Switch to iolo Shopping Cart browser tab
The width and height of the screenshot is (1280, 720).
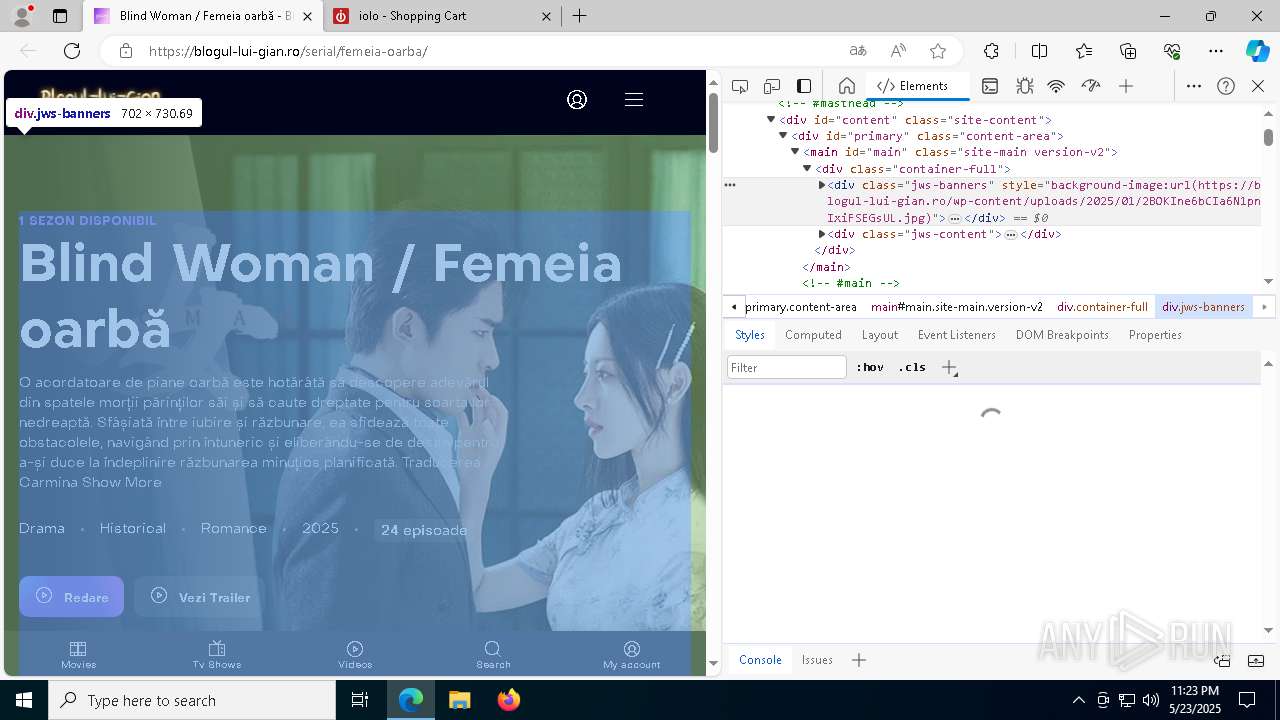(x=444, y=16)
